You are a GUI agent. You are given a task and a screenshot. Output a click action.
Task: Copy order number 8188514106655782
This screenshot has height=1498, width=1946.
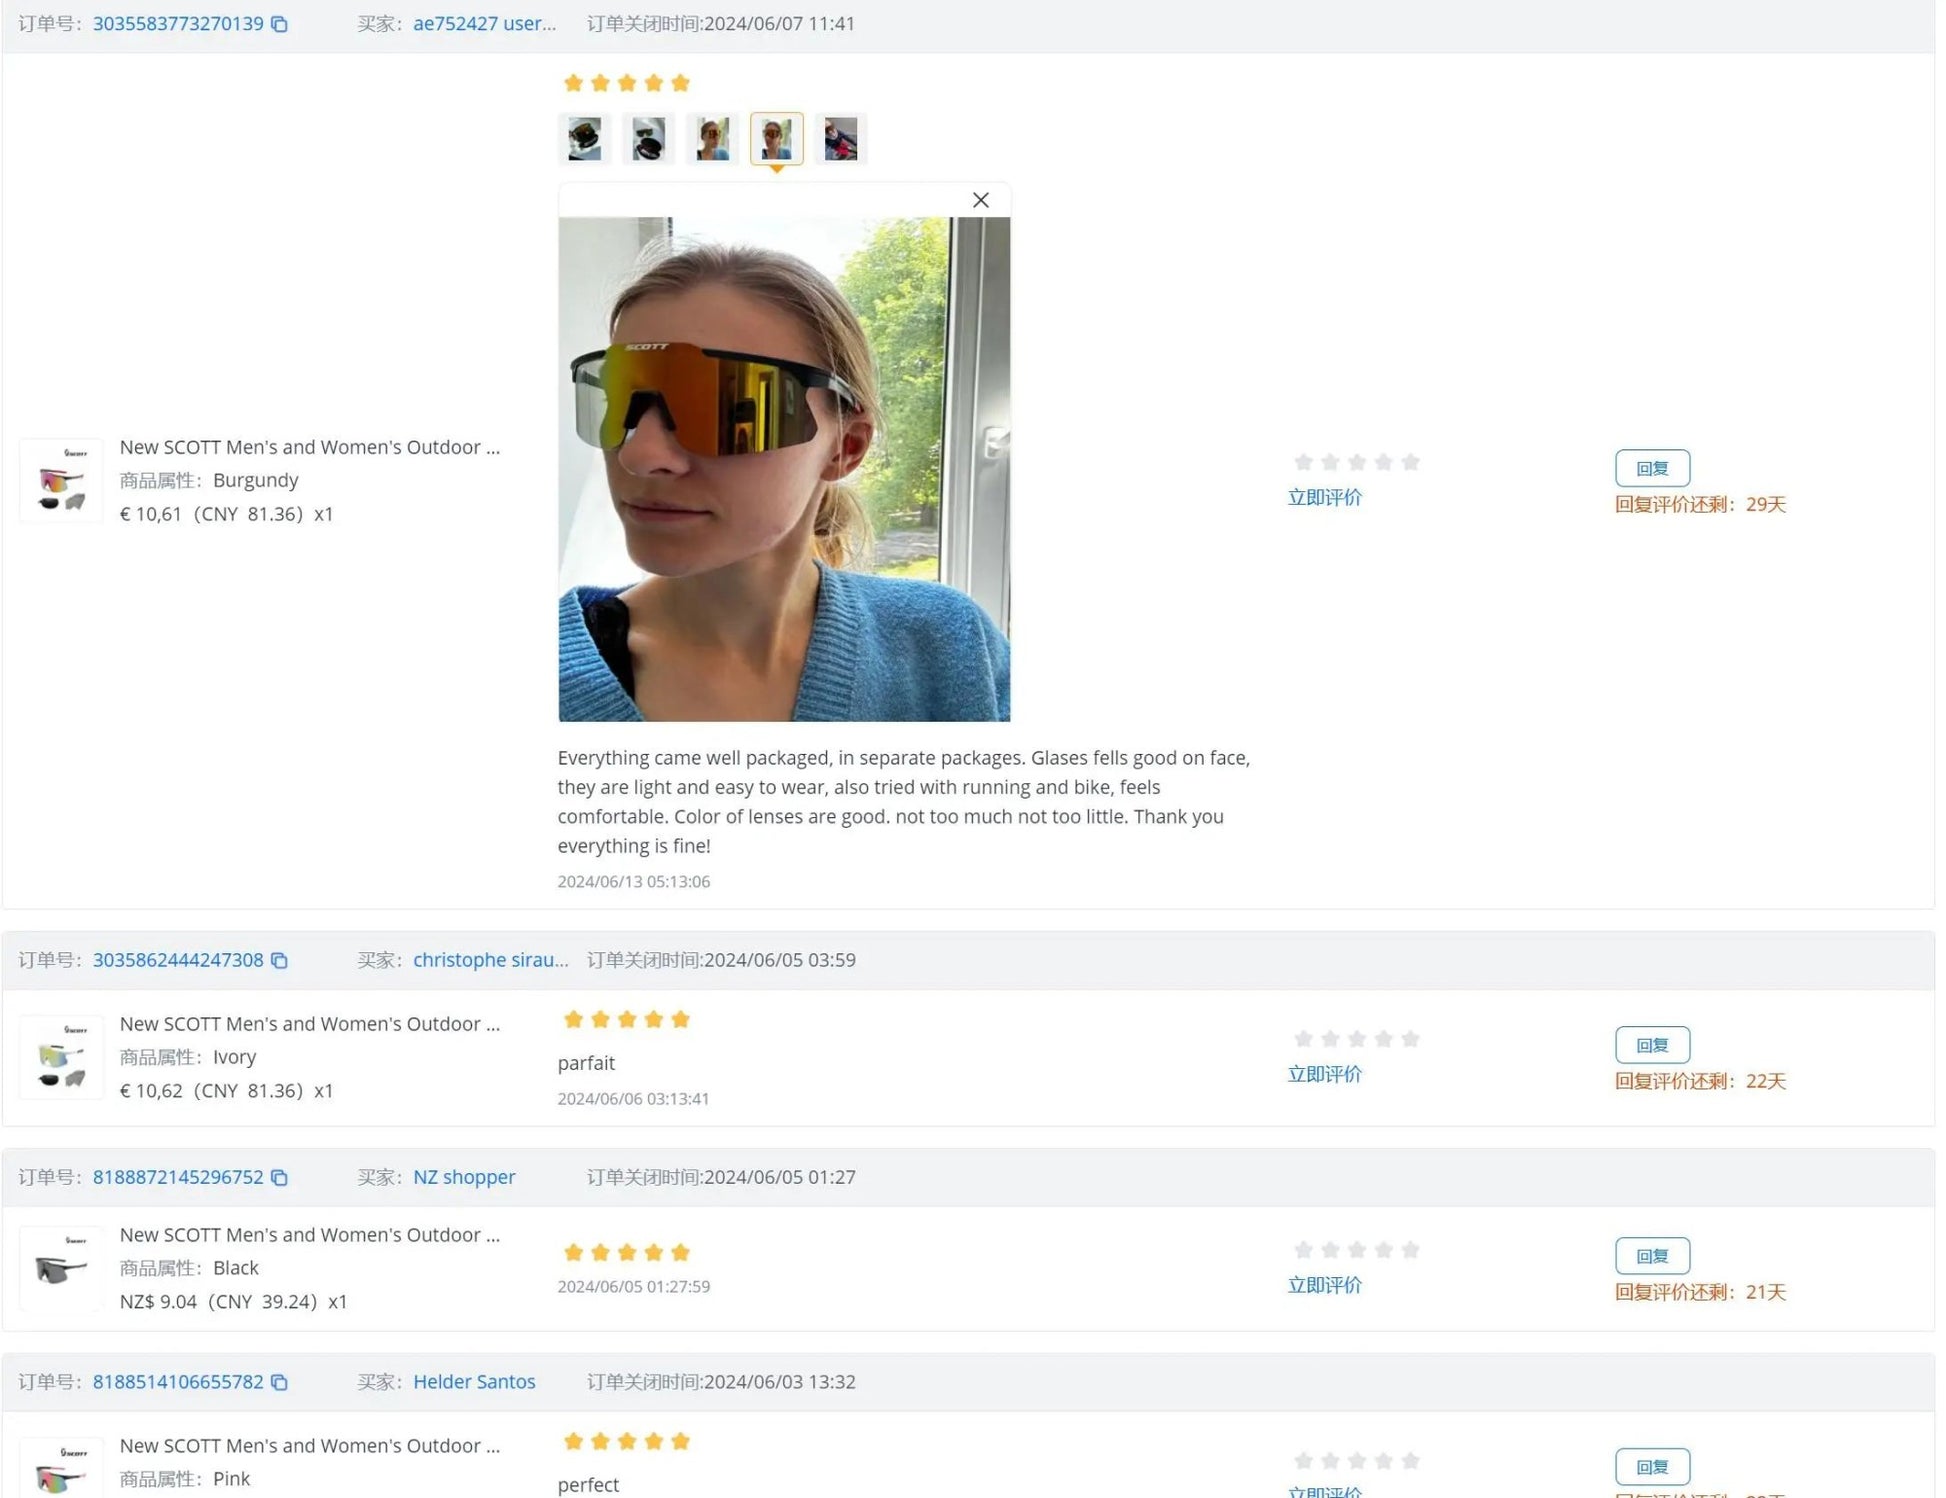(280, 1383)
